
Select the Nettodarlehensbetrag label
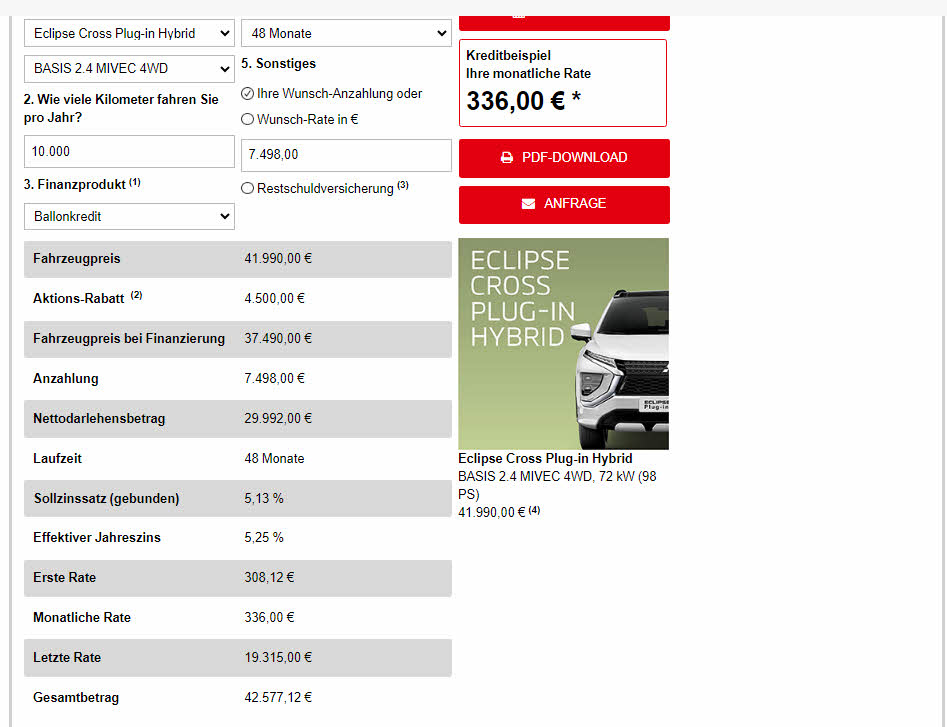[x=99, y=418]
